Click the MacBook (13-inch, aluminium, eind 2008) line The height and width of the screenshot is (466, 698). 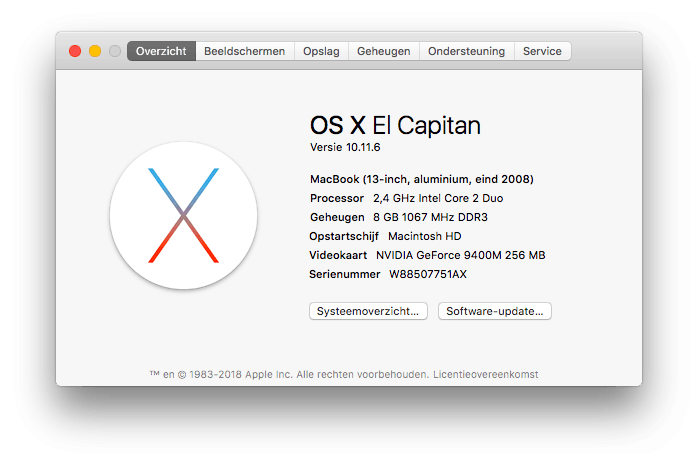(422, 179)
